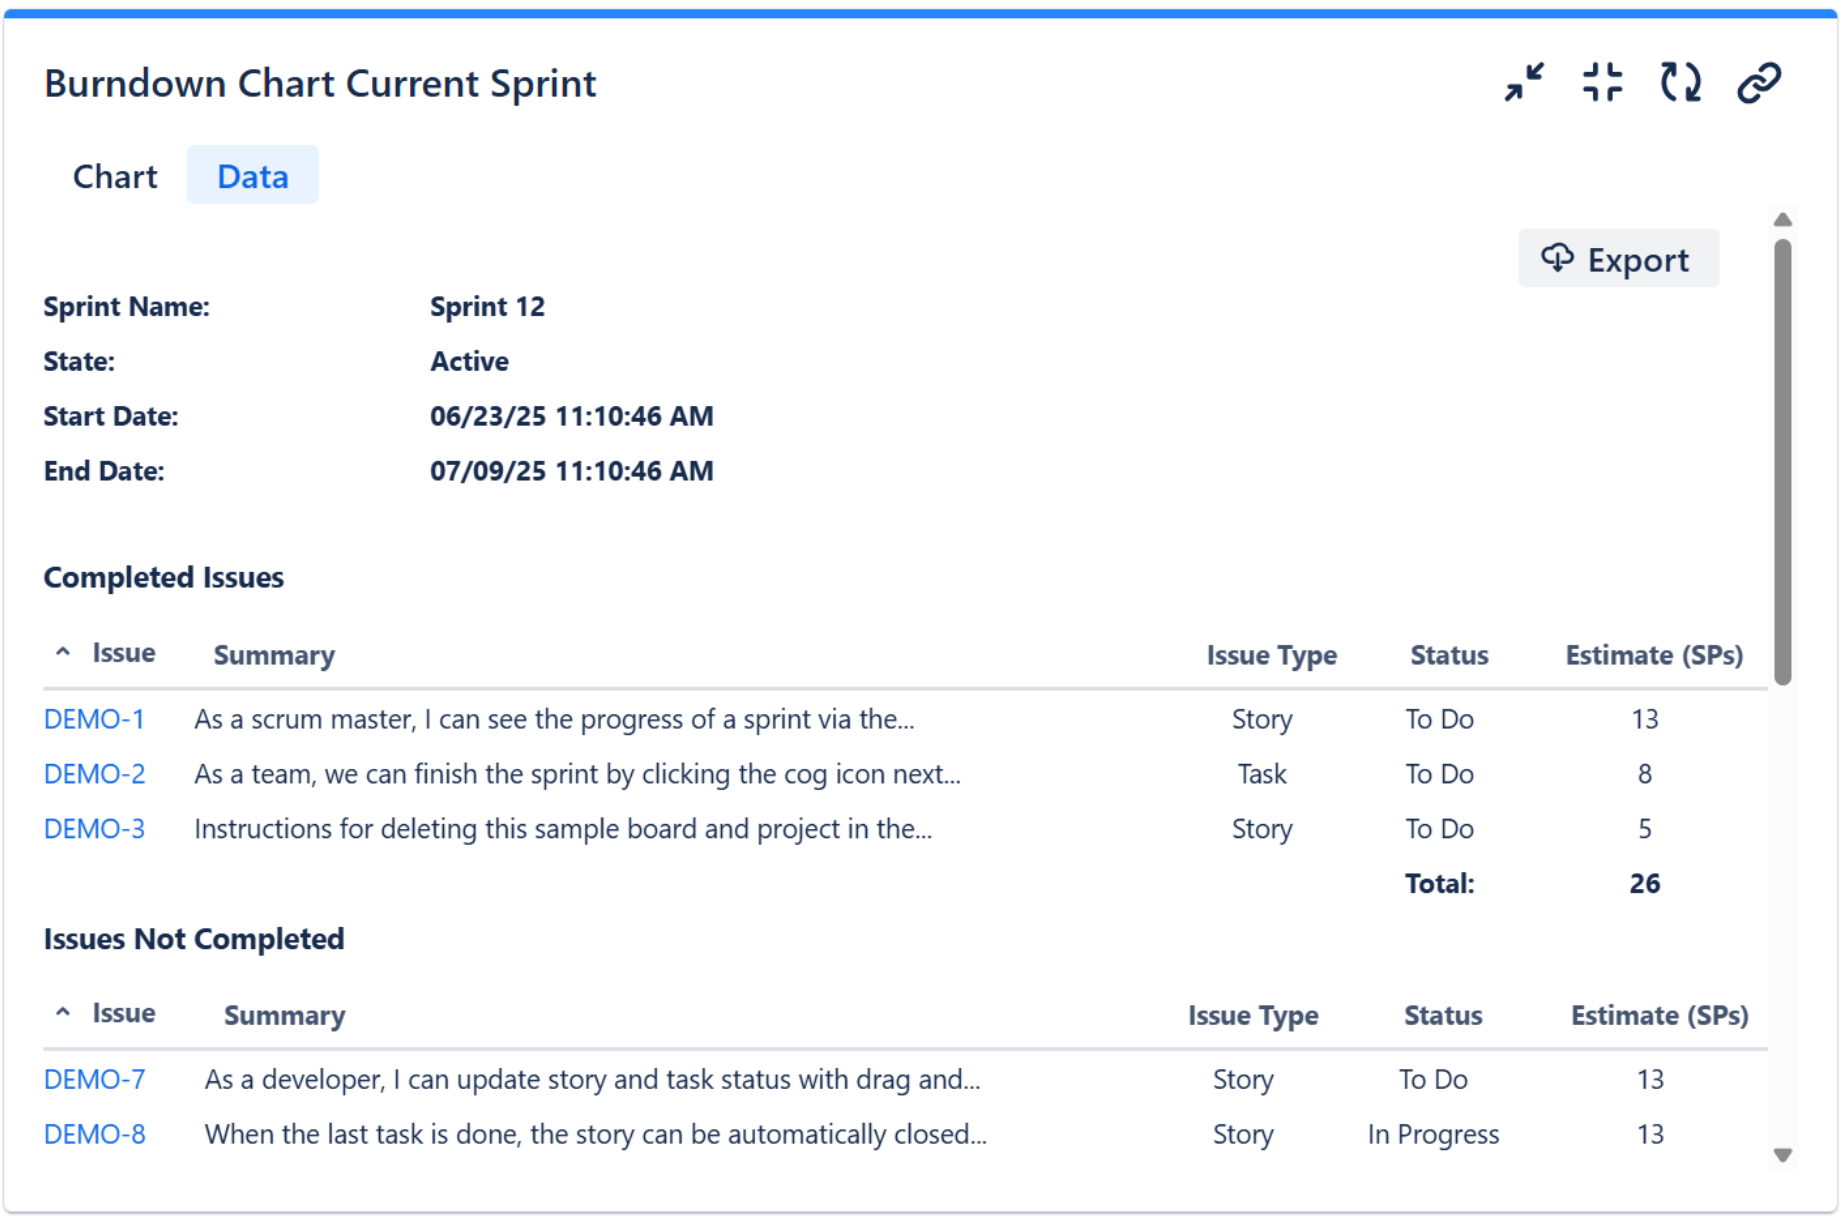Click the exit fullscreen collapse icon
The image size is (1844, 1216).
pos(1602,82)
